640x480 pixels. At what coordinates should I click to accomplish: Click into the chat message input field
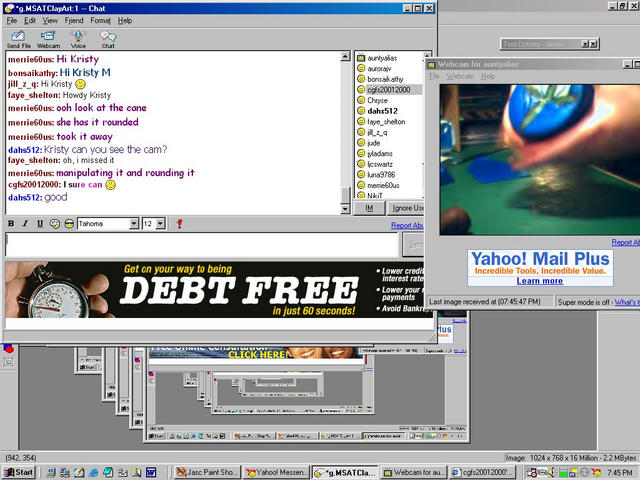click(202, 244)
